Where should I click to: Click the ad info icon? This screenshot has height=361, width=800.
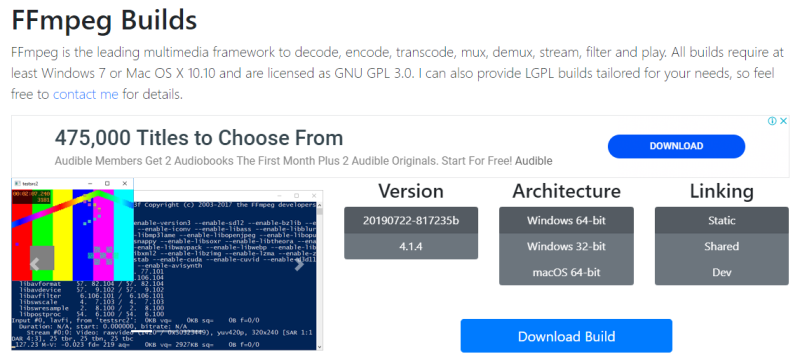tap(772, 121)
